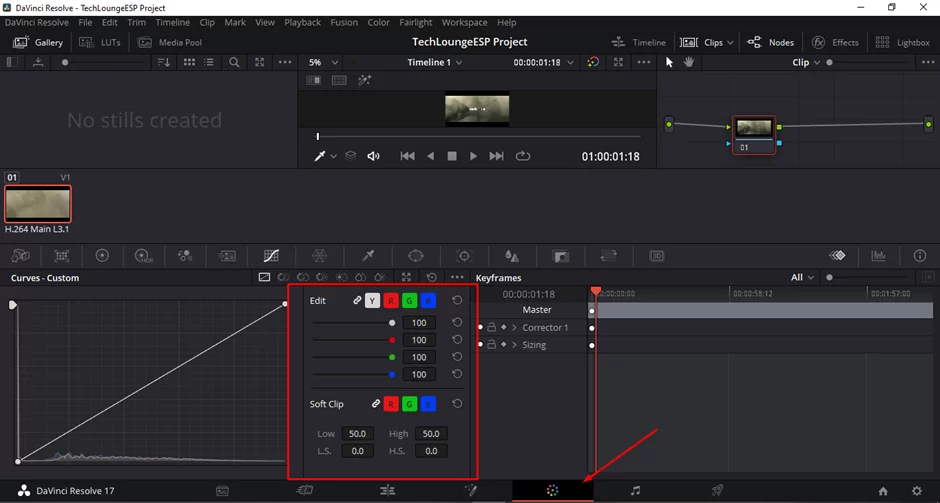This screenshot has width=940, height=503.
Task: Switch to the Fusion page
Action: 471,490
